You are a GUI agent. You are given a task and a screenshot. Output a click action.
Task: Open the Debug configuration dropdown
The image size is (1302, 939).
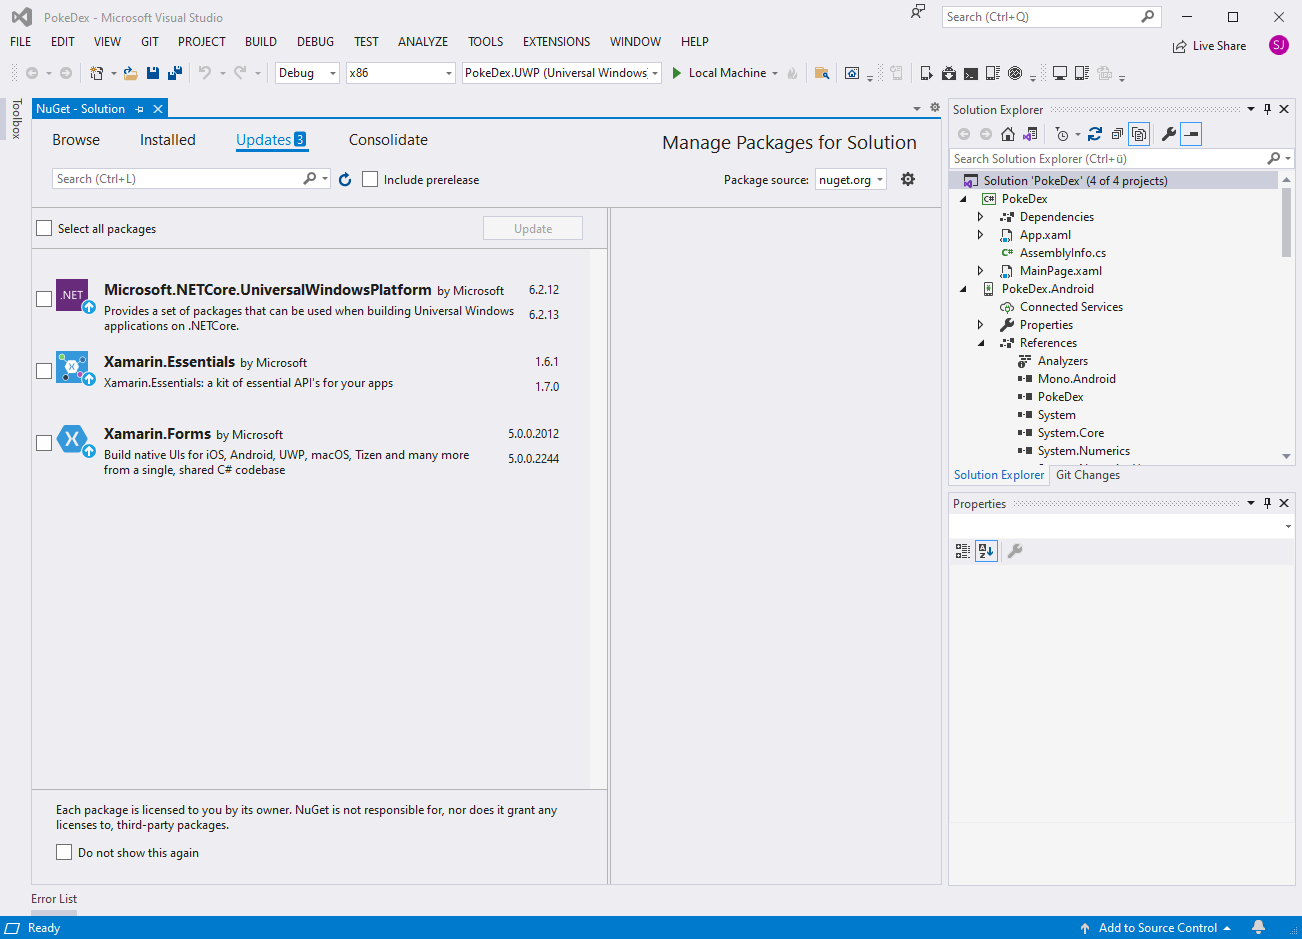point(307,73)
